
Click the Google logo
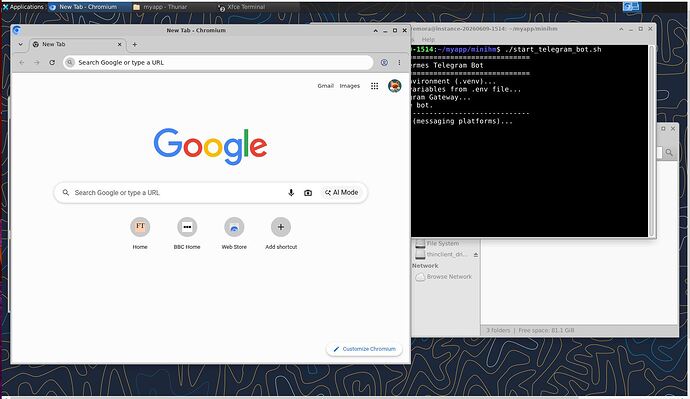(x=210, y=146)
